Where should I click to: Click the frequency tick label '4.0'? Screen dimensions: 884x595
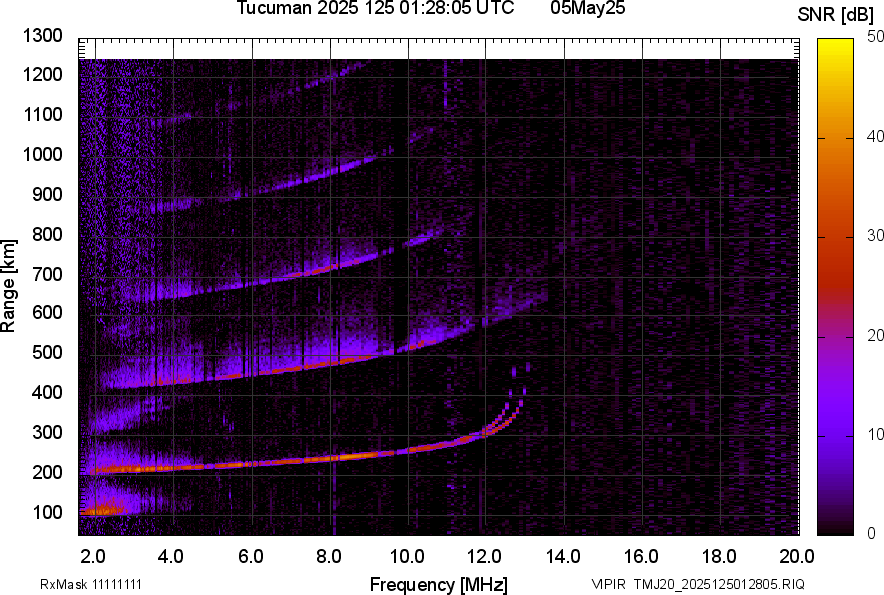point(171,557)
